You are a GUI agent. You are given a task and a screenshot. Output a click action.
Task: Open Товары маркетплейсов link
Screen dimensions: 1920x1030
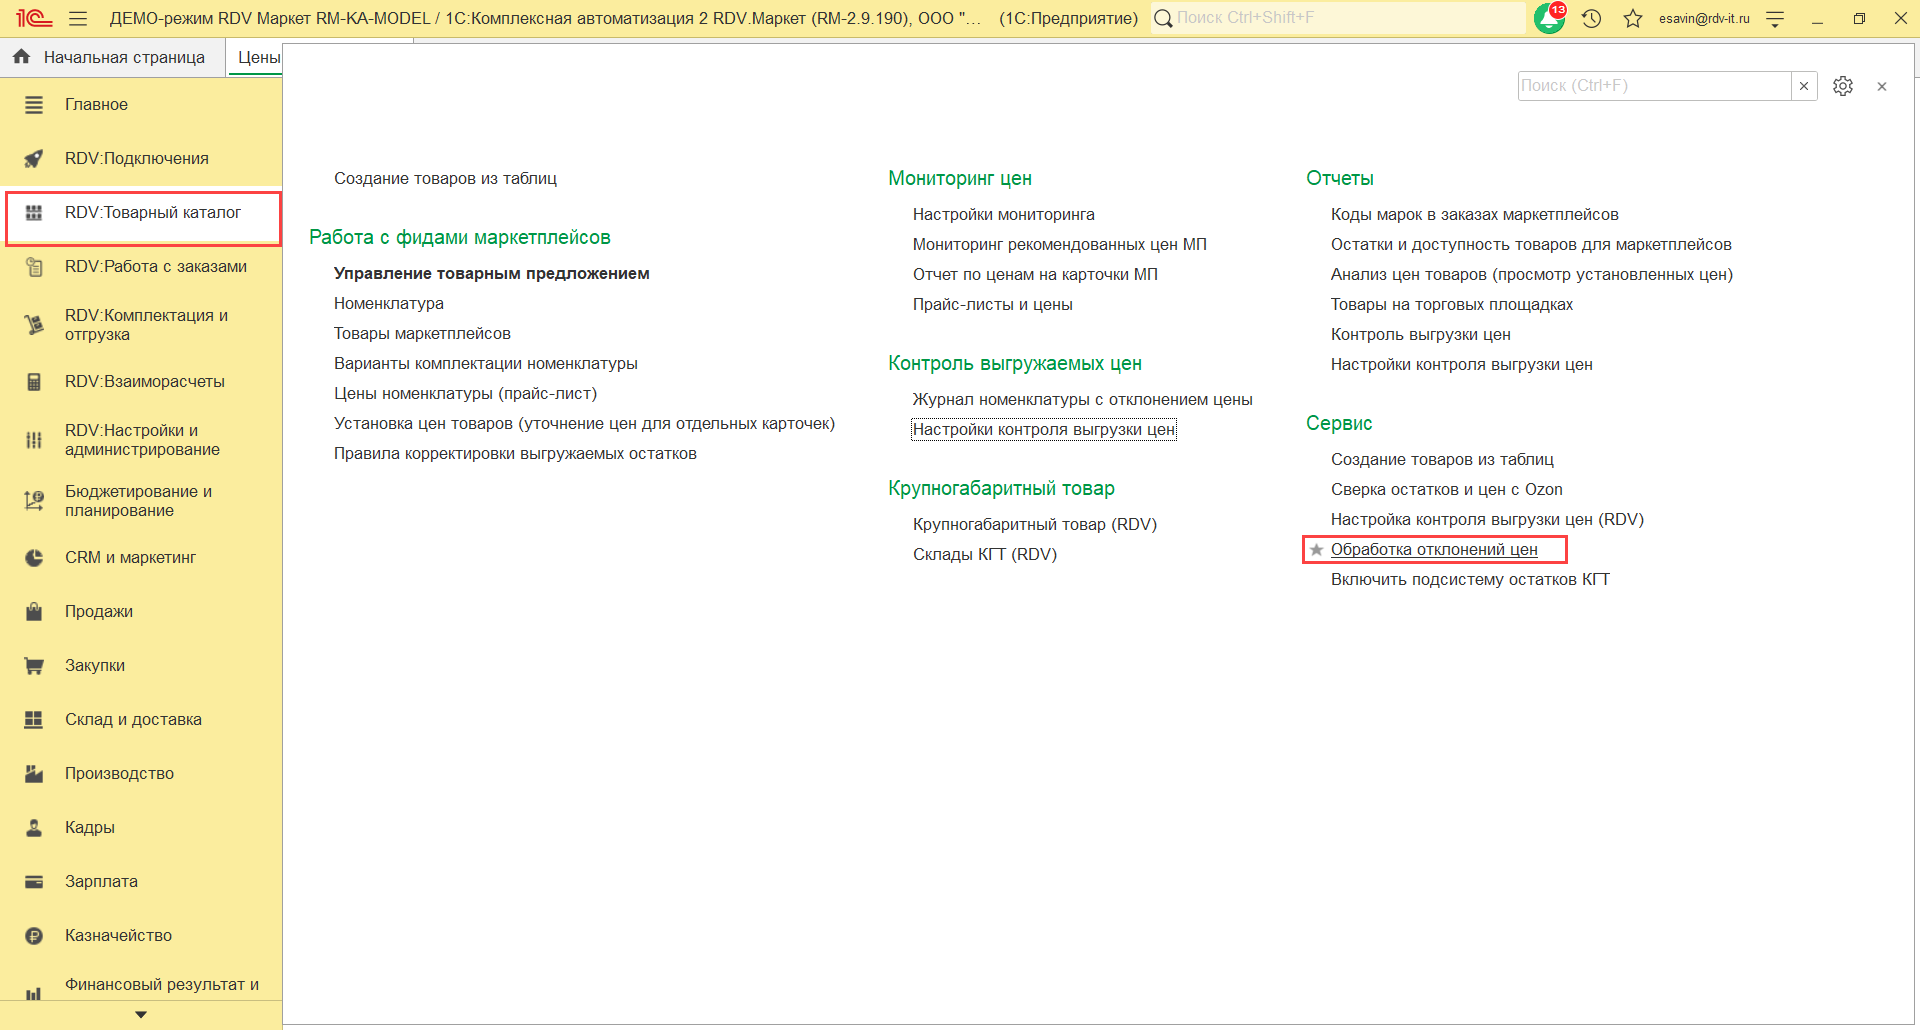(422, 334)
